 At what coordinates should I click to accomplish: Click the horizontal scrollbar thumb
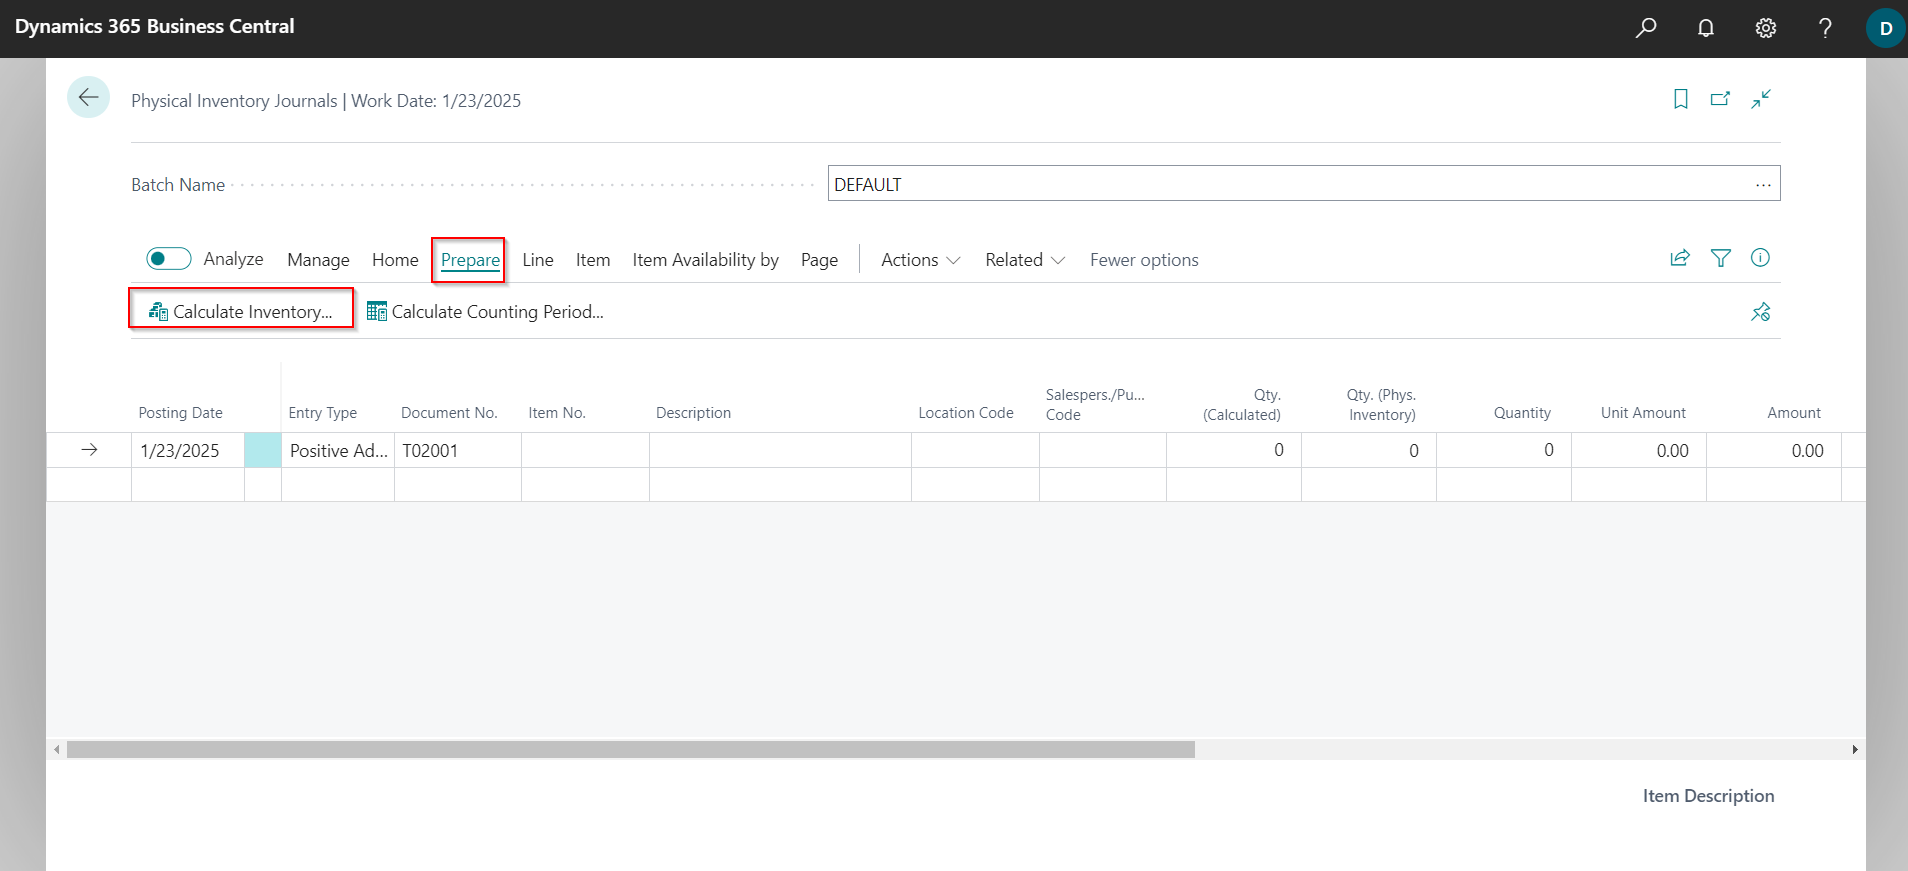tap(631, 749)
